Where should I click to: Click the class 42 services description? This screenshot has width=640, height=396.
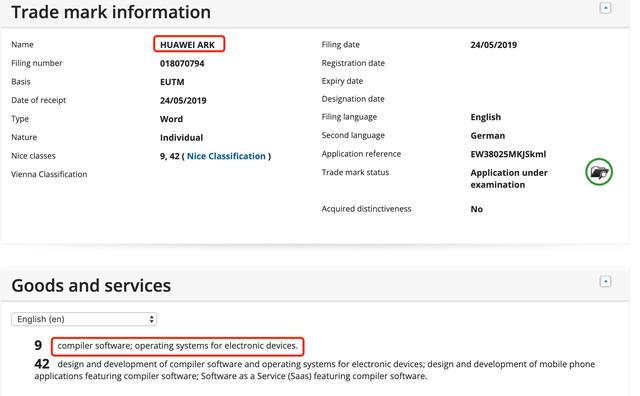(x=315, y=370)
